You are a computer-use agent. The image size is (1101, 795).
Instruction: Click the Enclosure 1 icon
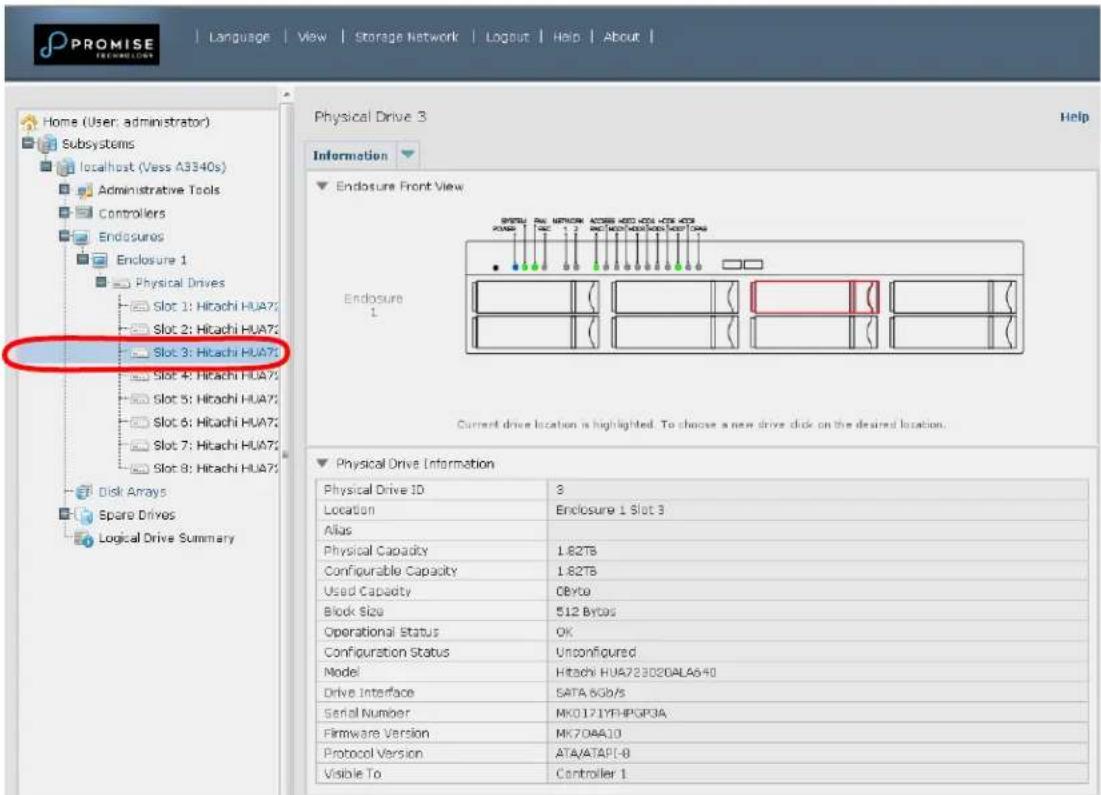(100, 261)
